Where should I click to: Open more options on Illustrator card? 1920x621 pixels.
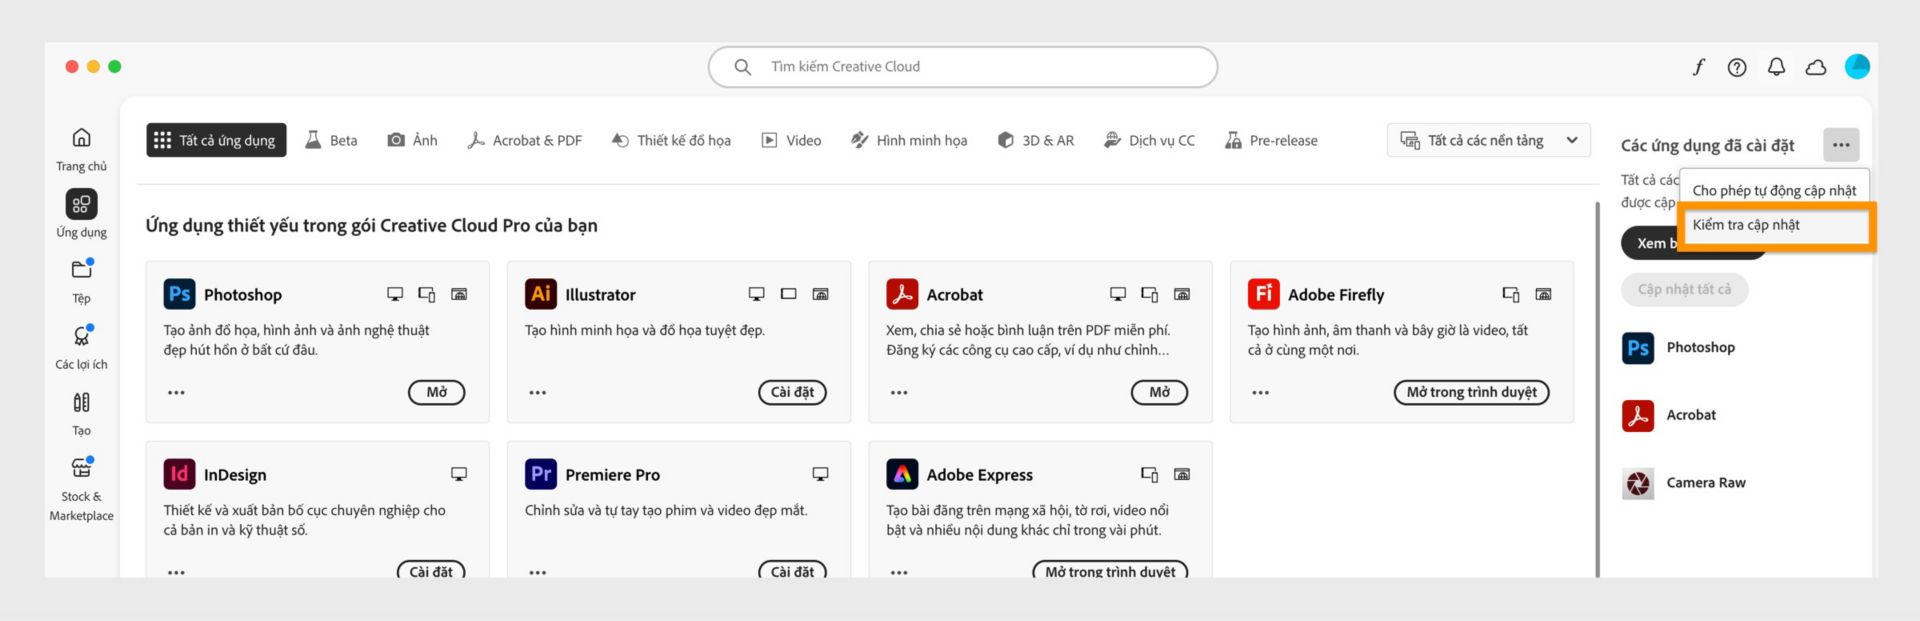coord(538,392)
